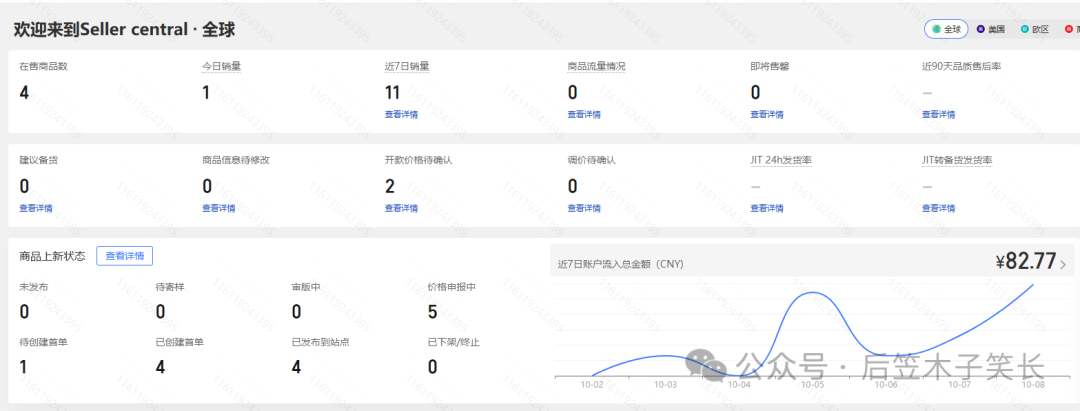The width and height of the screenshot is (1080, 411).
Task: Click the 即将售罄 label
Action: point(770,67)
